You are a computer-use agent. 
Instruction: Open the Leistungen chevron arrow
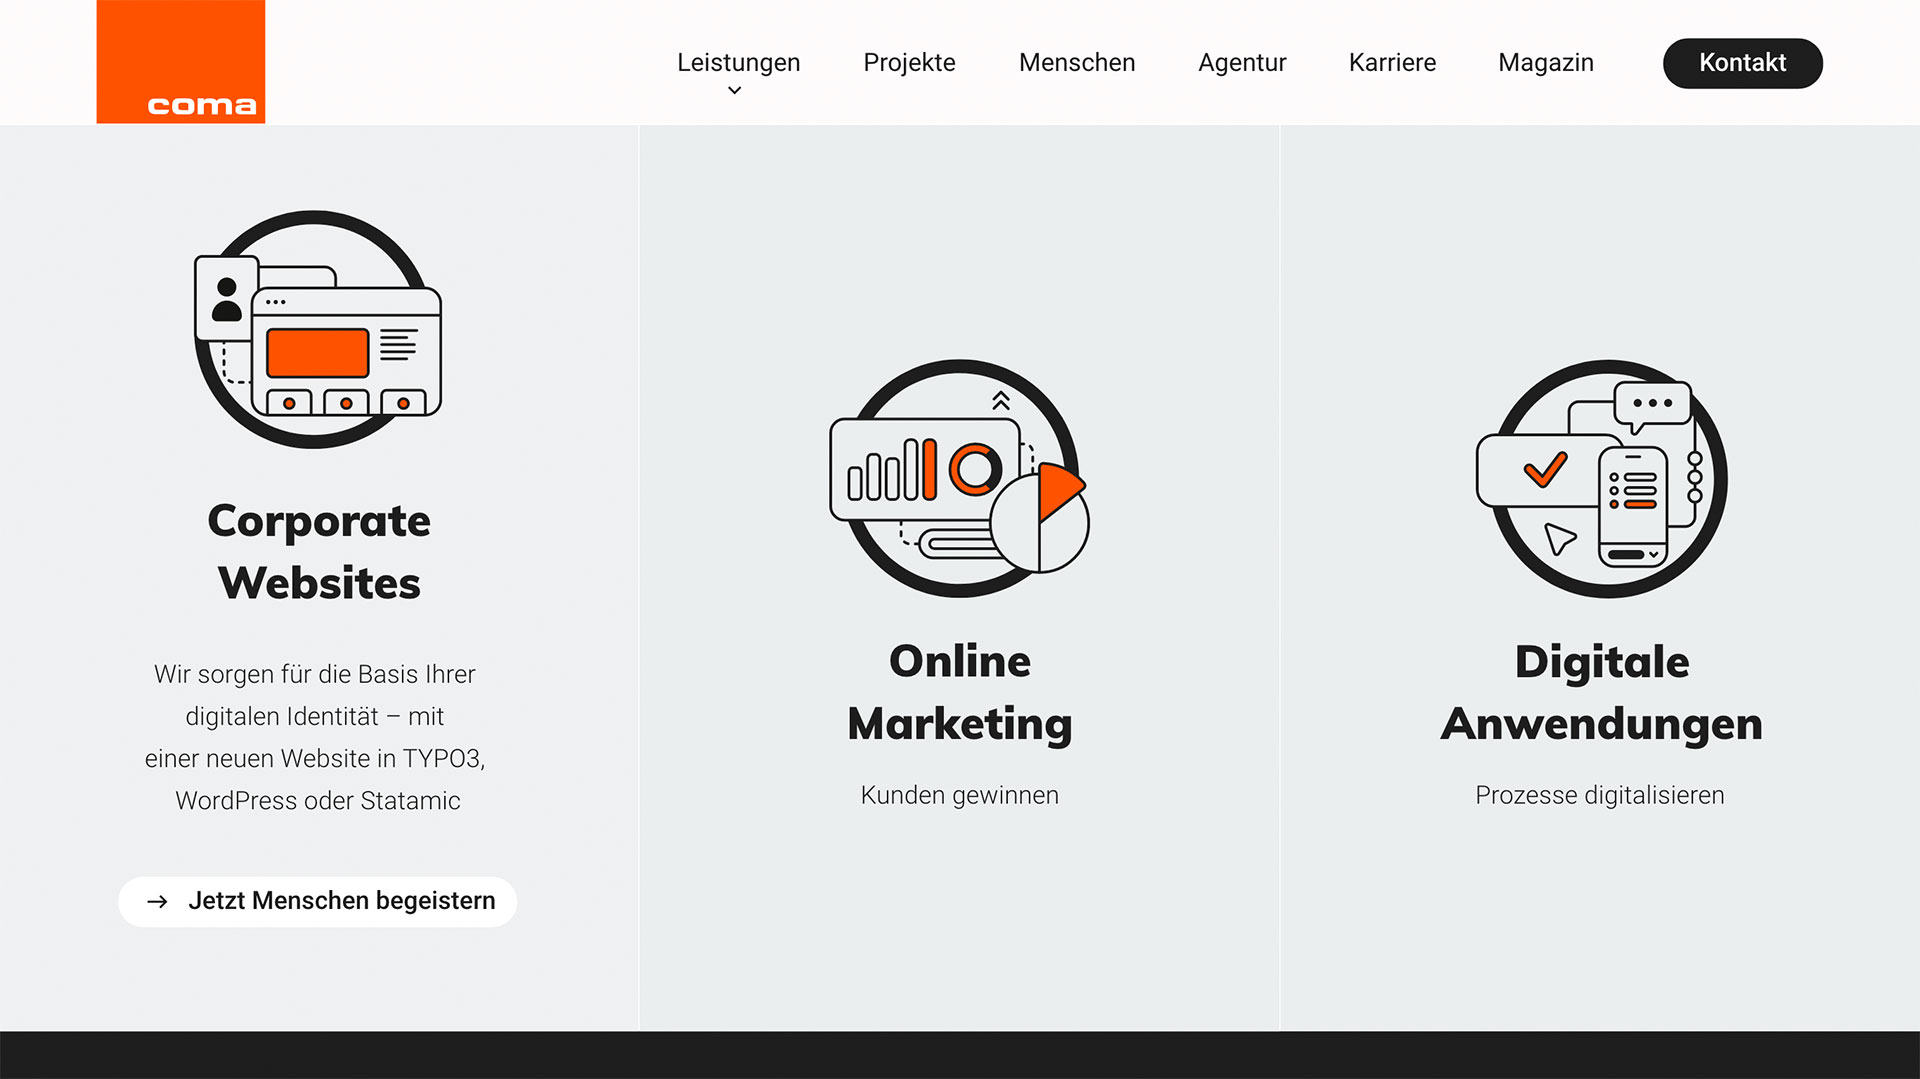(x=735, y=90)
